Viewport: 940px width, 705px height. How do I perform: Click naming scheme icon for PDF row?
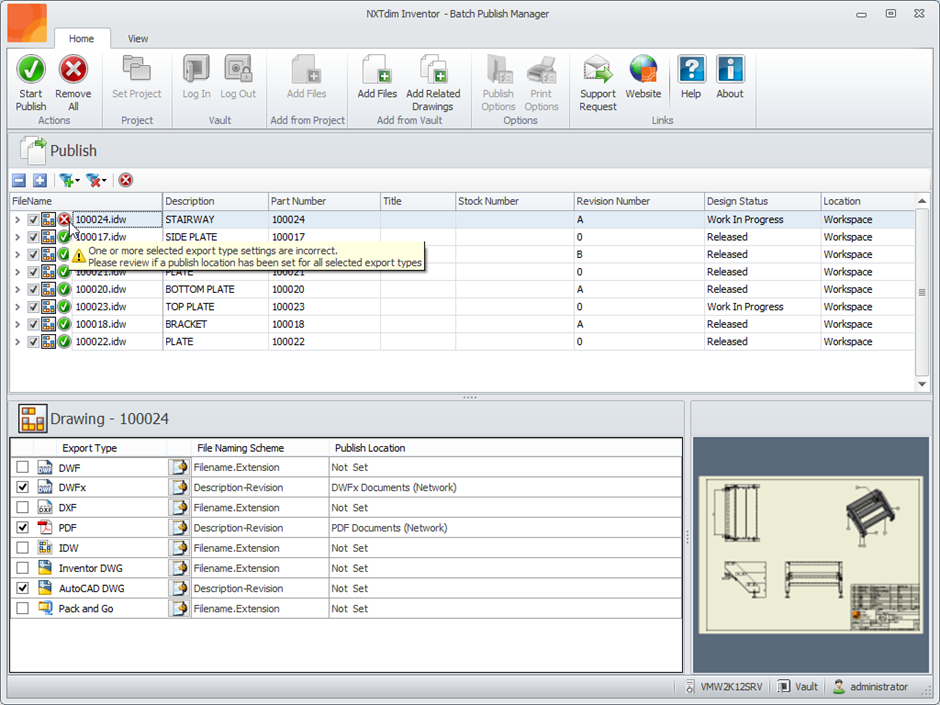179,528
